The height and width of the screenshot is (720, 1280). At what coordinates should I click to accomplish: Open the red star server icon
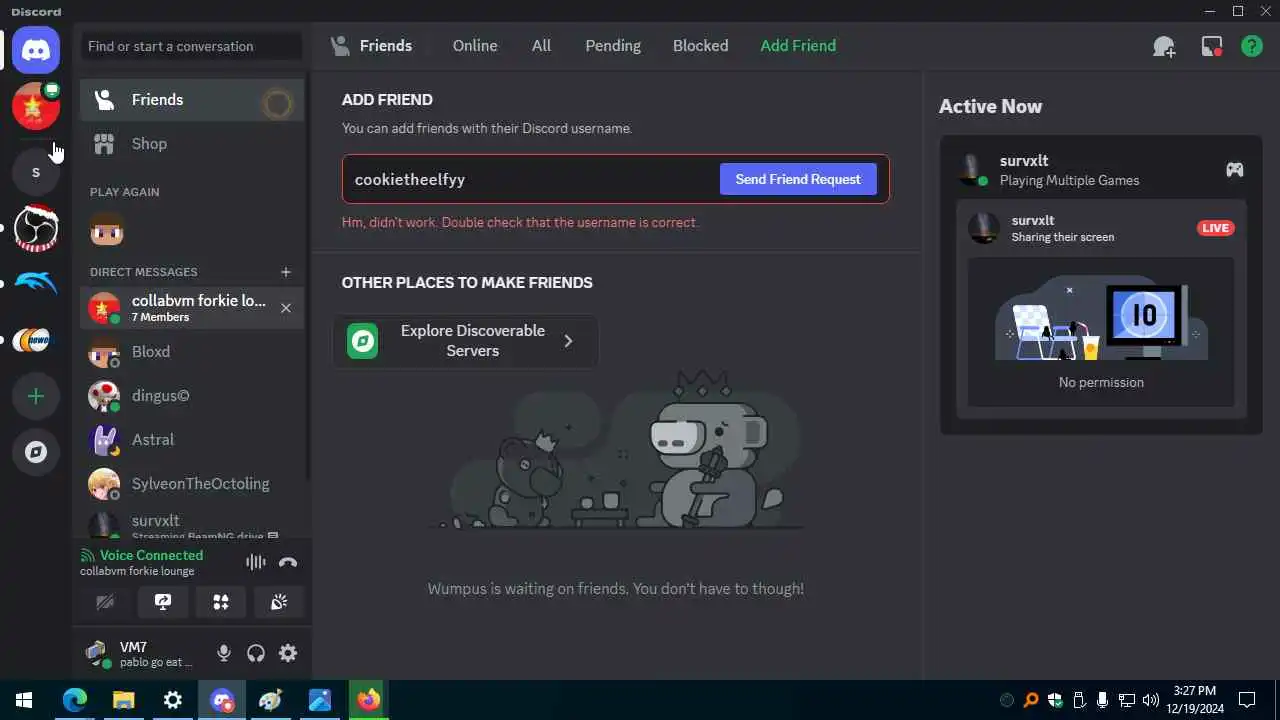click(x=36, y=106)
